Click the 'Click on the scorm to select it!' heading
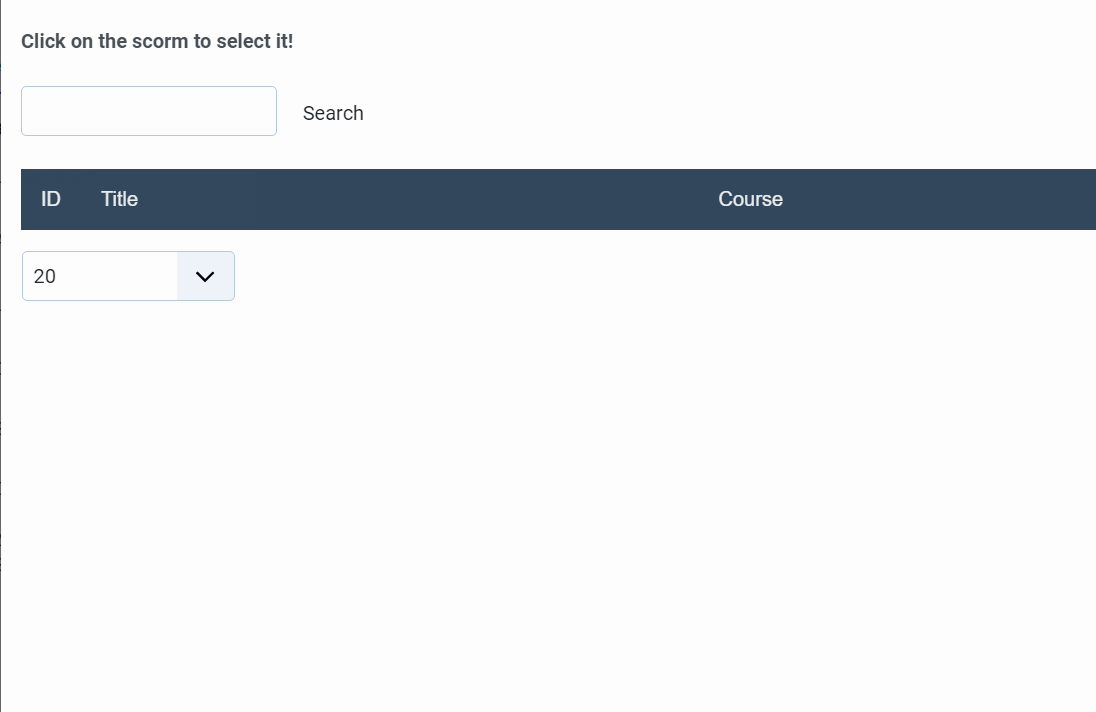The image size is (1096, 712). [157, 41]
